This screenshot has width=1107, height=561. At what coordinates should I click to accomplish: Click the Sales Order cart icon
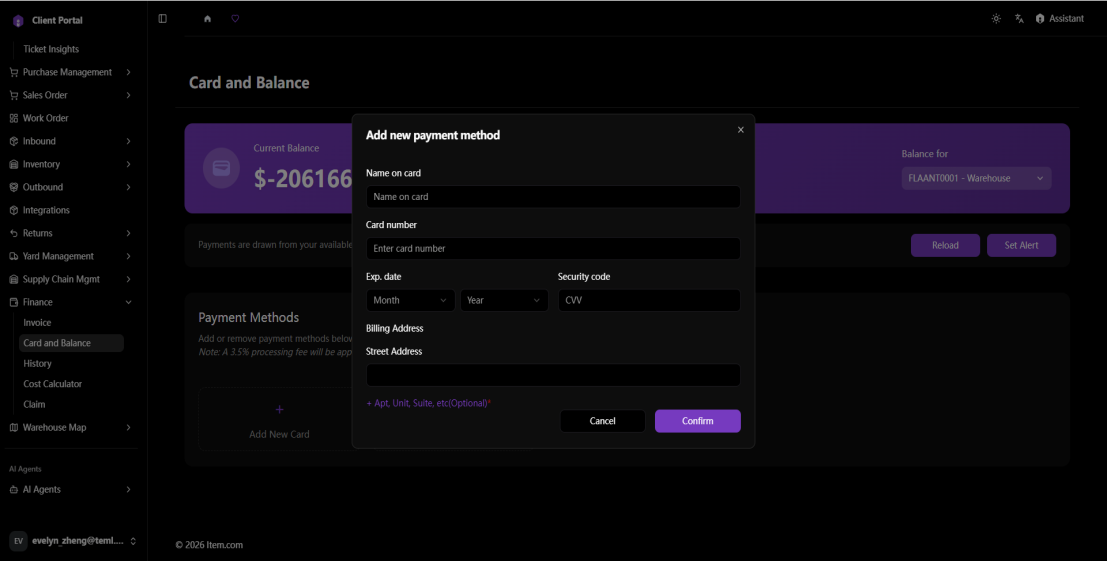(x=13, y=95)
